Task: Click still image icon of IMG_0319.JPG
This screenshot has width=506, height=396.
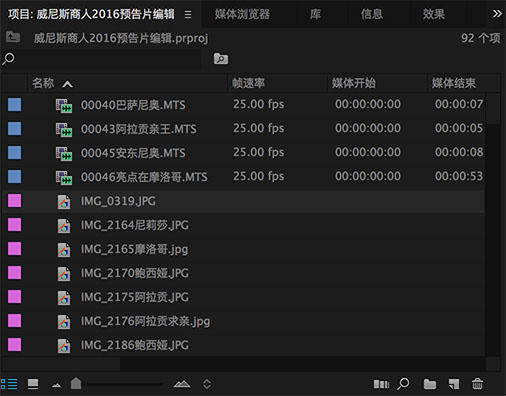Action: pos(64,202)
